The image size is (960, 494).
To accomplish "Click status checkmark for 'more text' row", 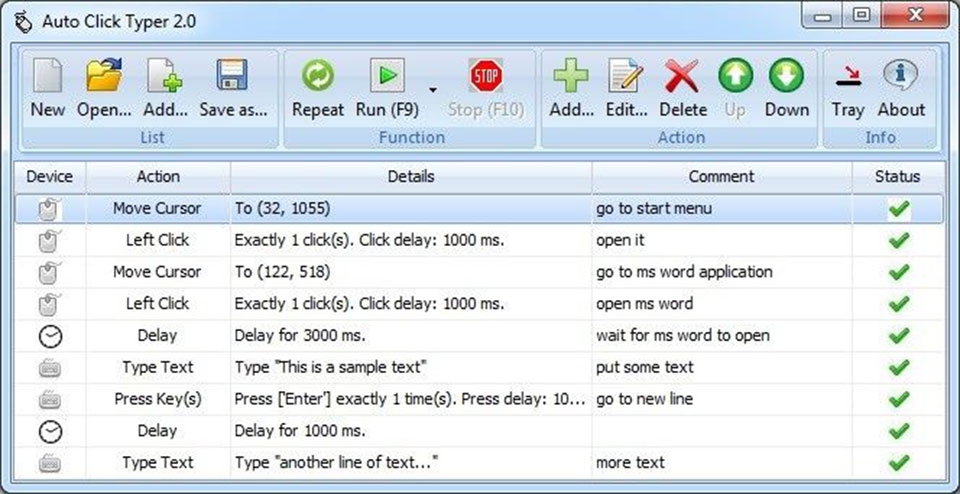I will click(898, 463).
